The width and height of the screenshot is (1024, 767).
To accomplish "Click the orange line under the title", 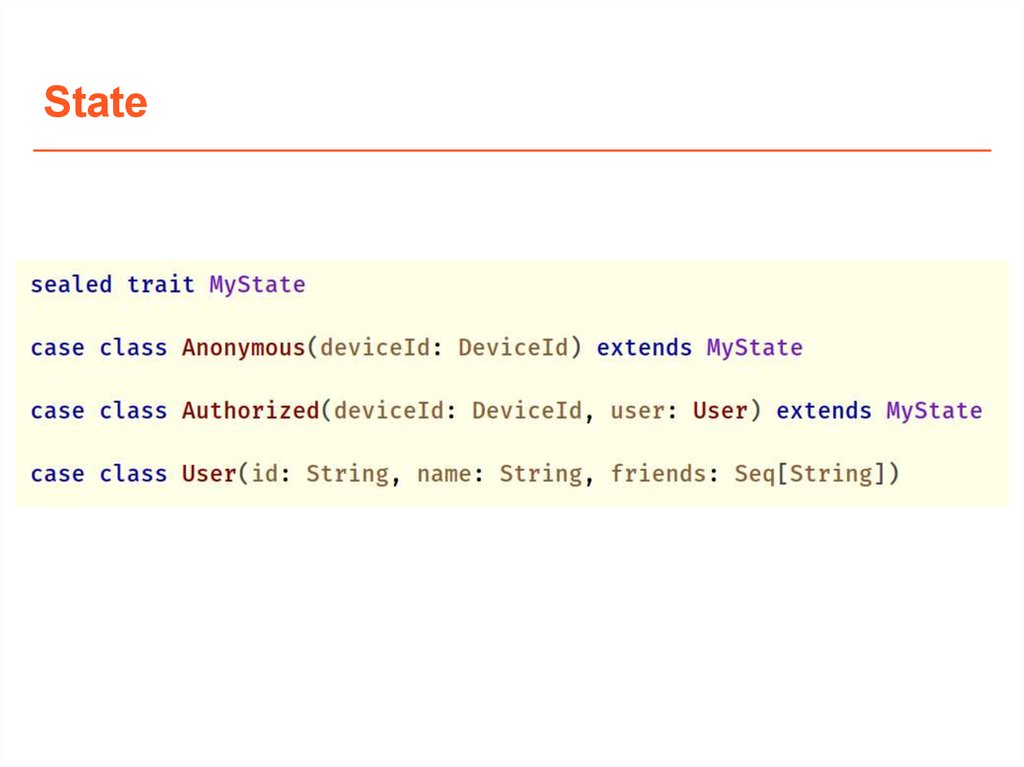I will (512, 151).
